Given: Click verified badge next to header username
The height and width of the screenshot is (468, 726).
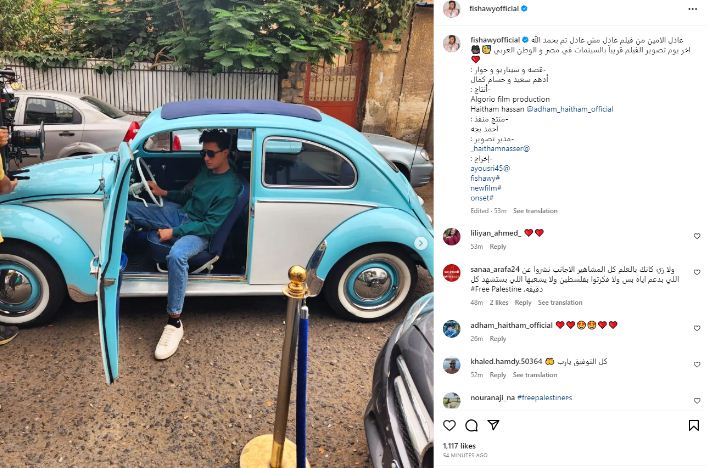Looking at the screenshot, I should 525,9.
